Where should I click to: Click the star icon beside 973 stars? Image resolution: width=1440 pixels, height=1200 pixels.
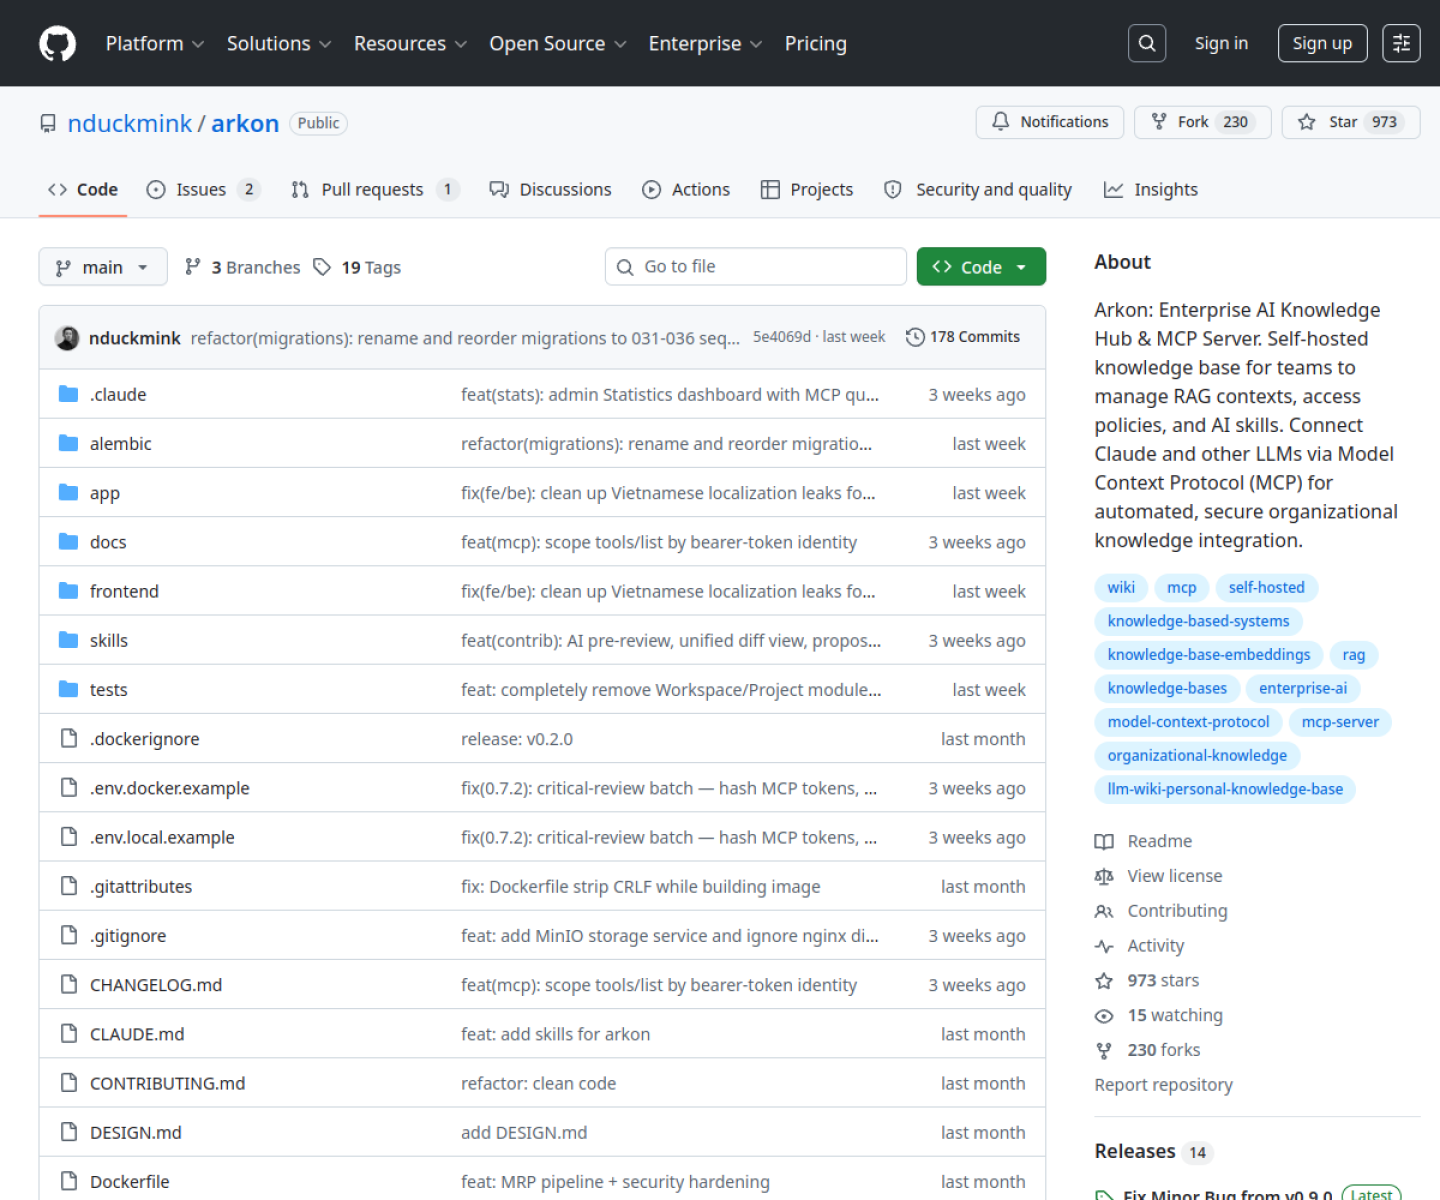click(x=1104, y=981)
